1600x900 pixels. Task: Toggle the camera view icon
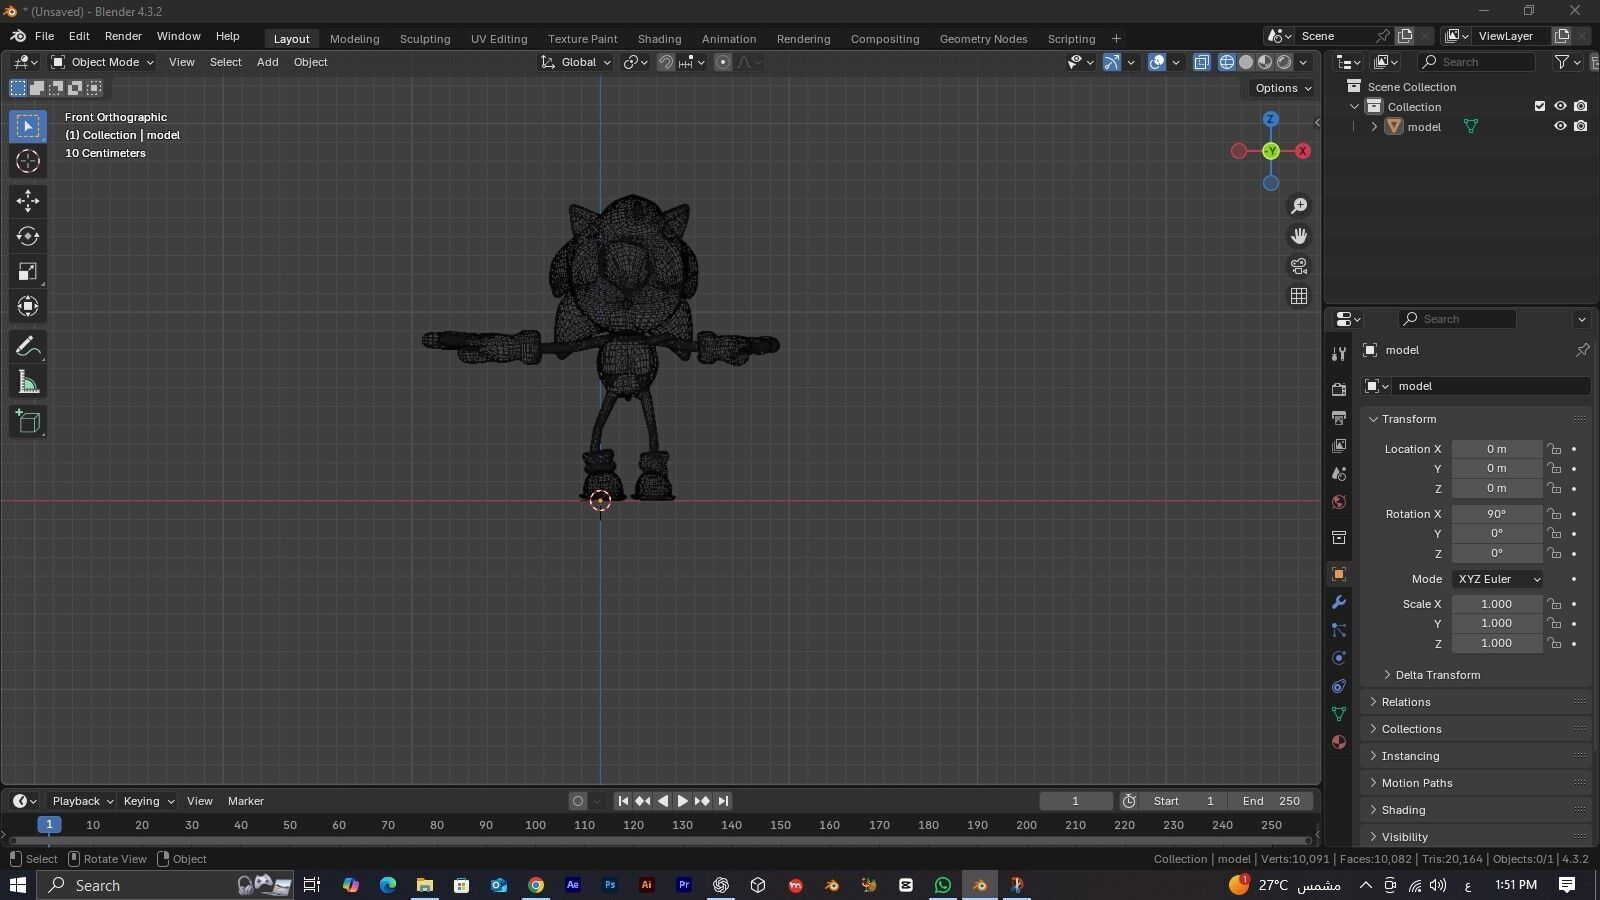(x=1299, y=266)
